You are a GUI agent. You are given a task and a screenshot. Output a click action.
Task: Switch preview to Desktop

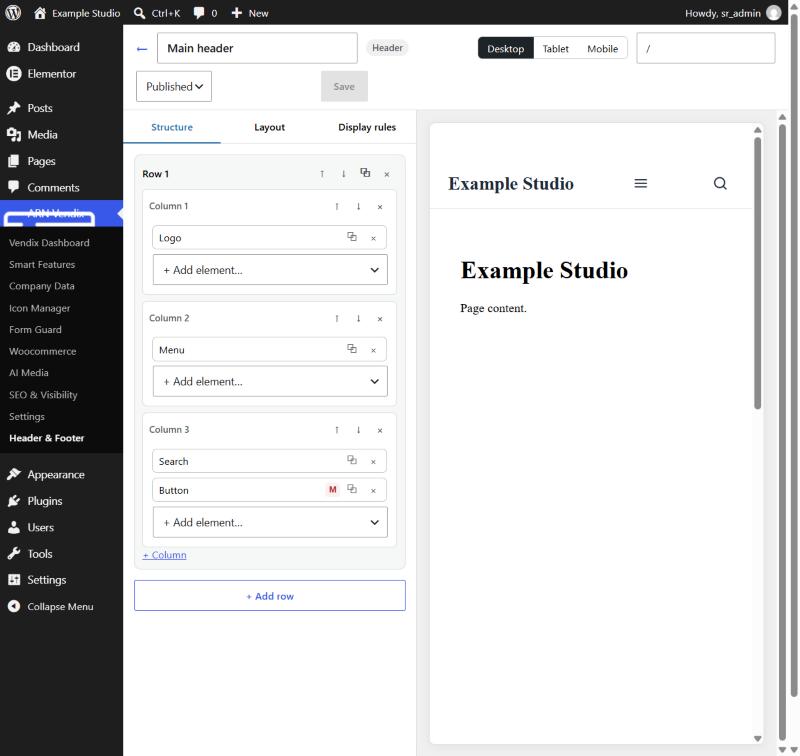pyautogui.click(x=506, y=48)
